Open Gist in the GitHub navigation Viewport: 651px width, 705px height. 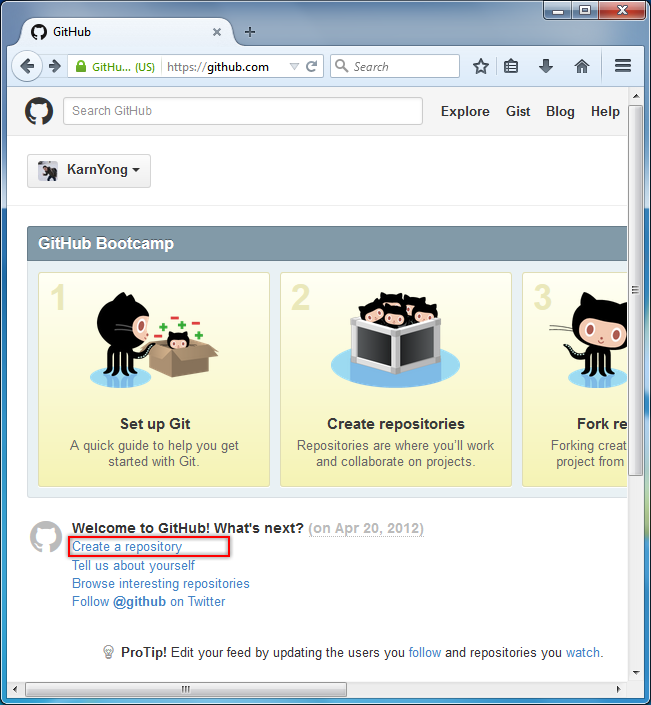[518, 111]
